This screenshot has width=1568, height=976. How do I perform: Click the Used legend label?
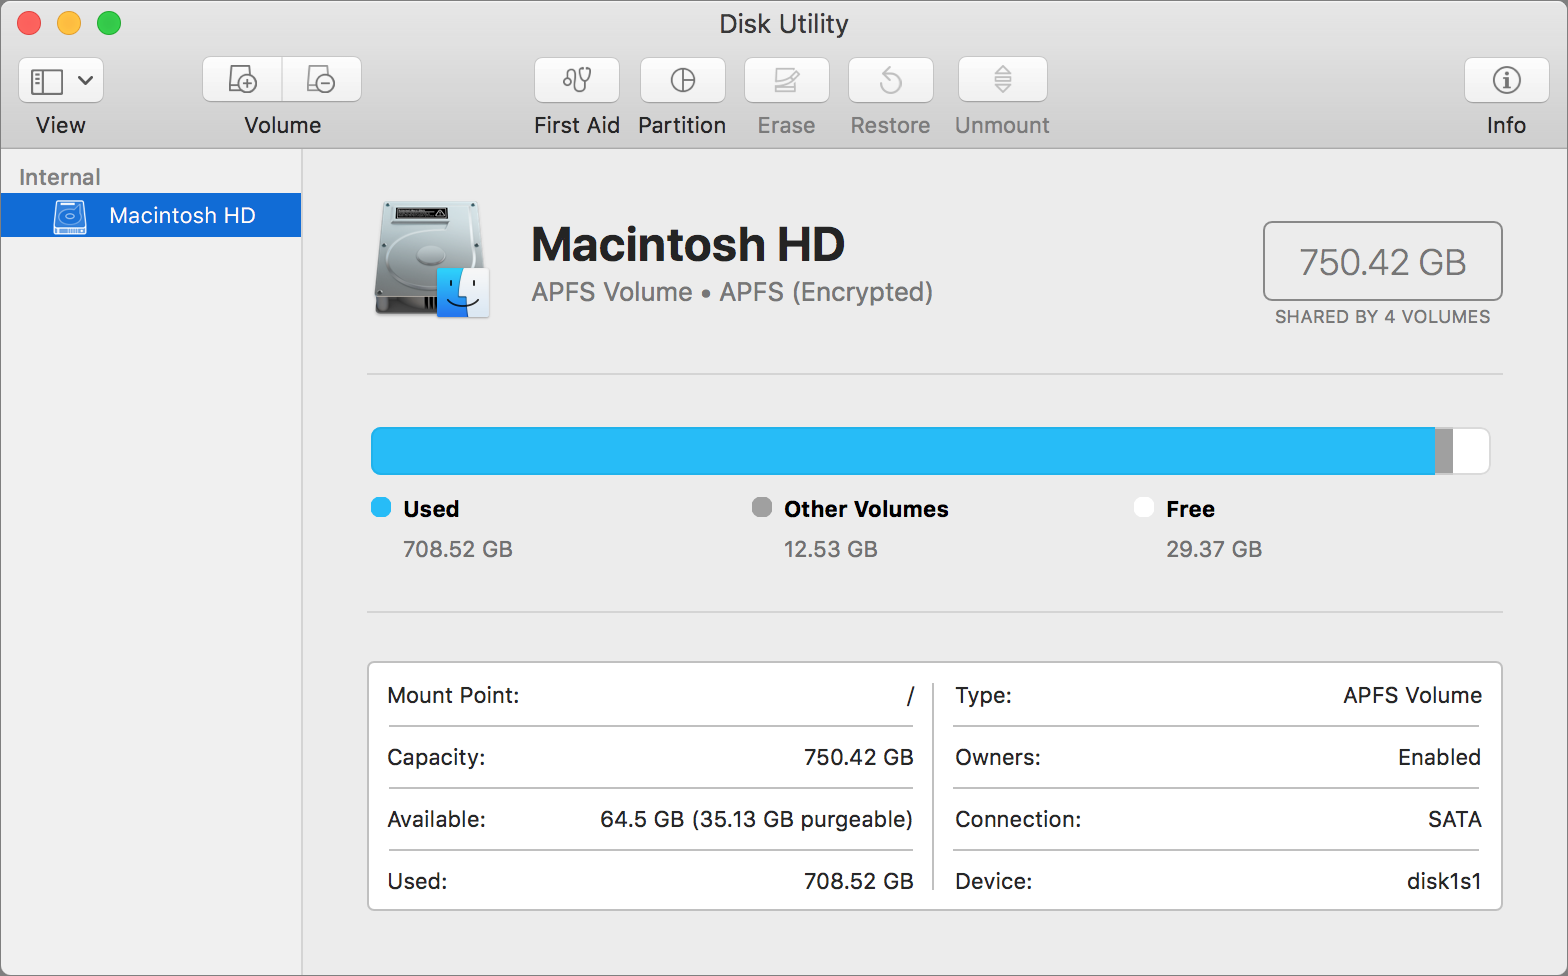click(431, 509)
